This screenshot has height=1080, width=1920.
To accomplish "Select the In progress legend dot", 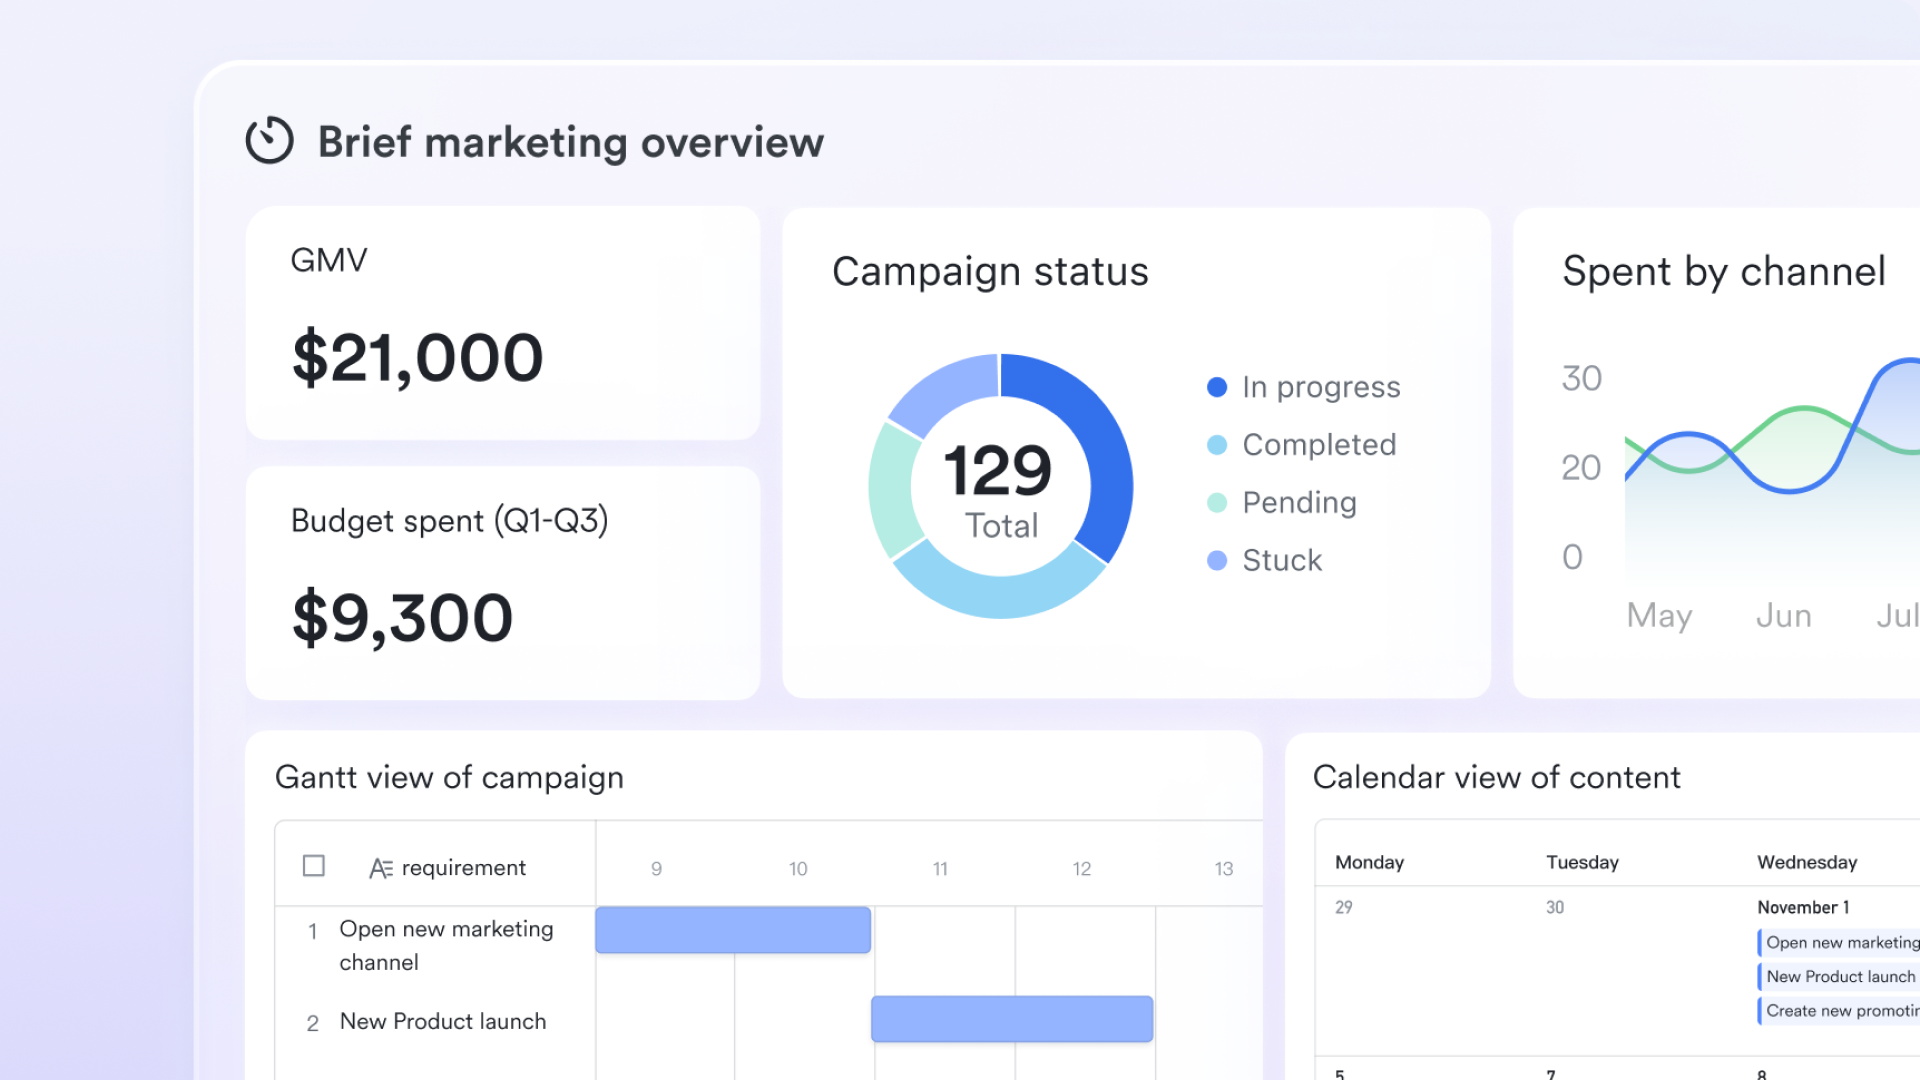I will coord(1217,387).
